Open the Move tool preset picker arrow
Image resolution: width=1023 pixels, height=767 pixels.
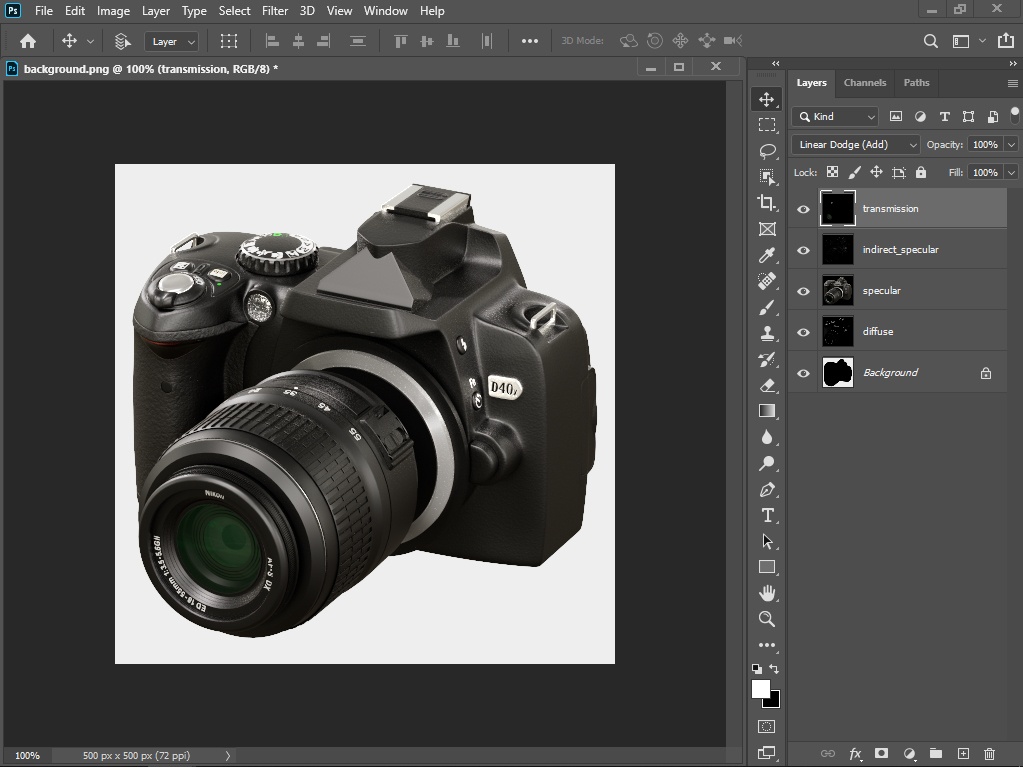(90, 41)
